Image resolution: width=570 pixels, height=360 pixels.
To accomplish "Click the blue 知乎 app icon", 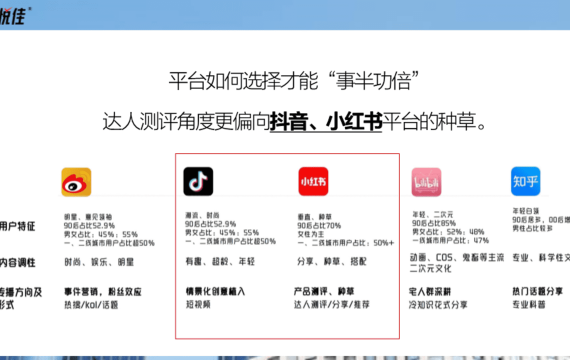I will [x=526, y=181].
